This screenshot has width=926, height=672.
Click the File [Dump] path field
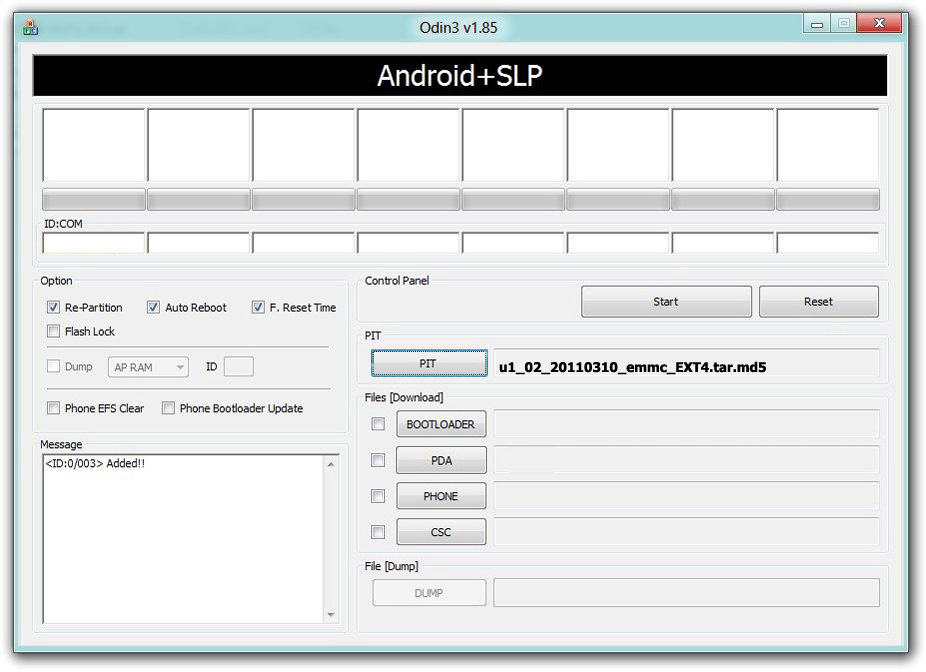click(x=686, y=593)
